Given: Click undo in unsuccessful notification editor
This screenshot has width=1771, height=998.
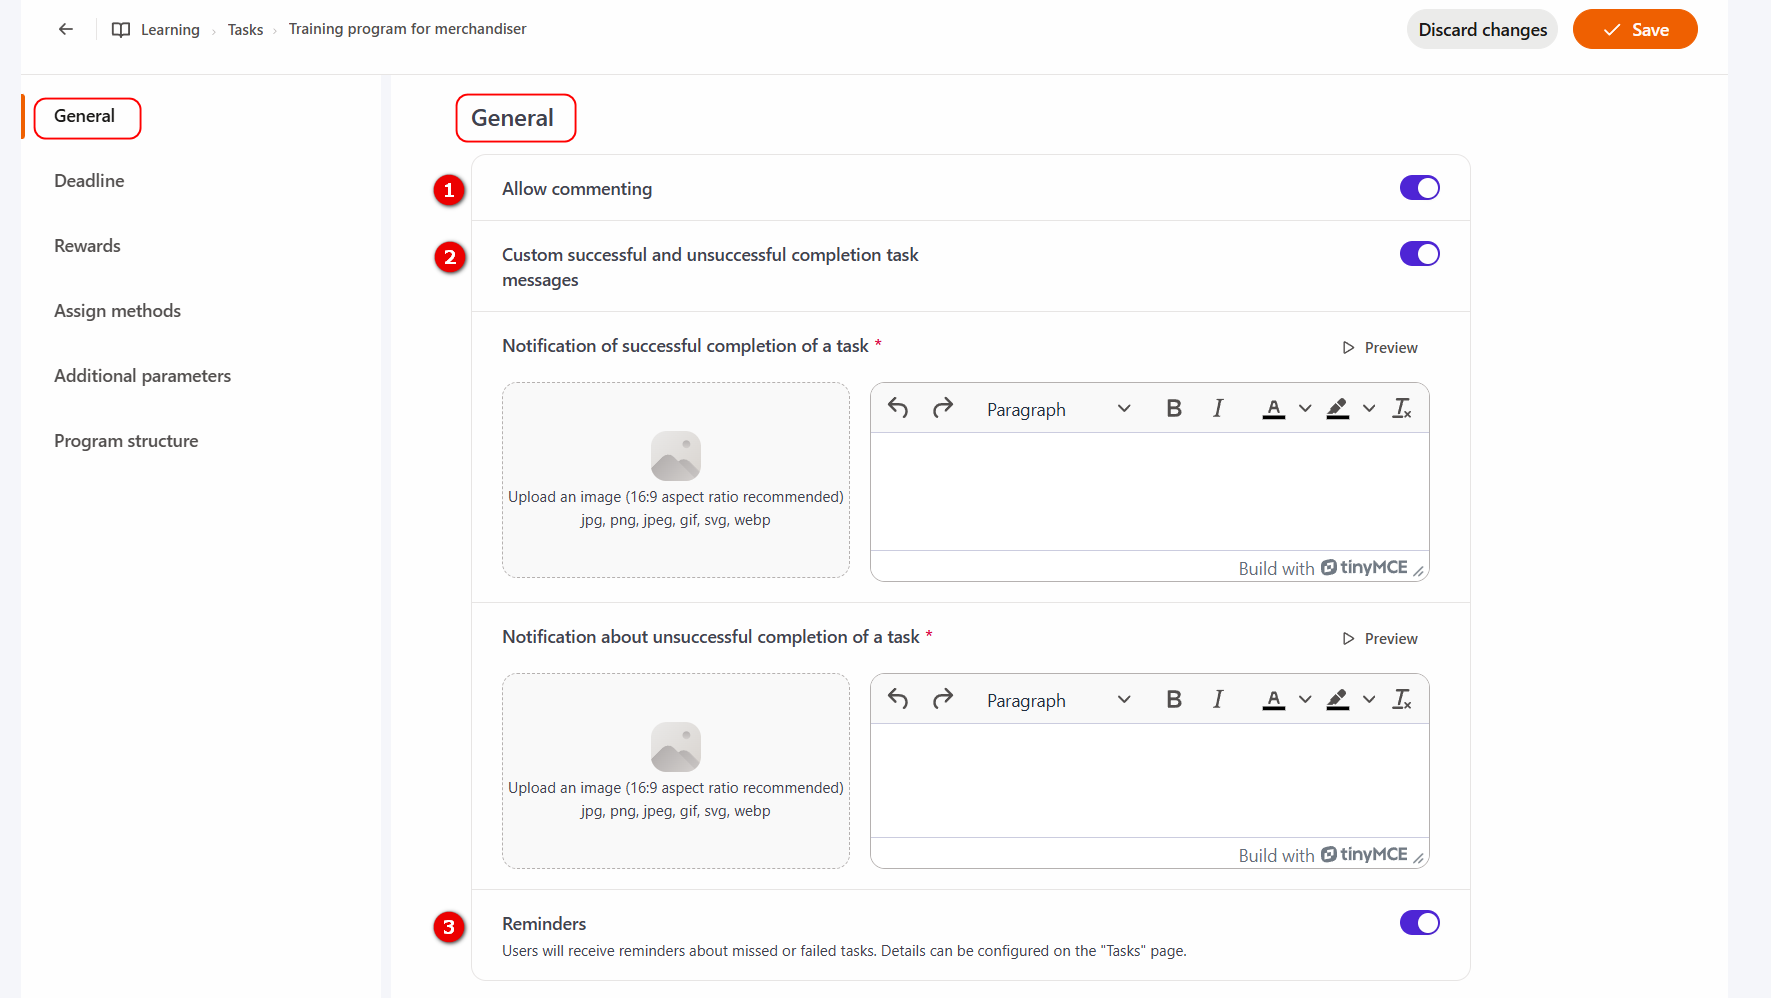Looking at the screenshot, I should 898,699.
